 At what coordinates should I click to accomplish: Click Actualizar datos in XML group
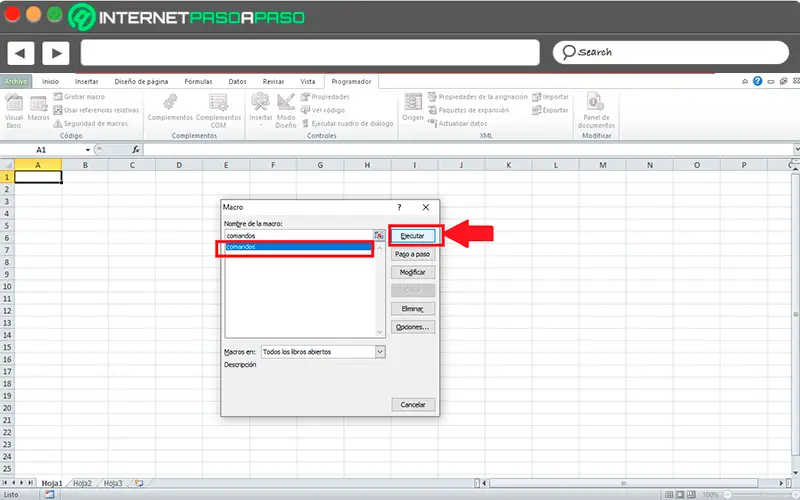tap(458, 123)
